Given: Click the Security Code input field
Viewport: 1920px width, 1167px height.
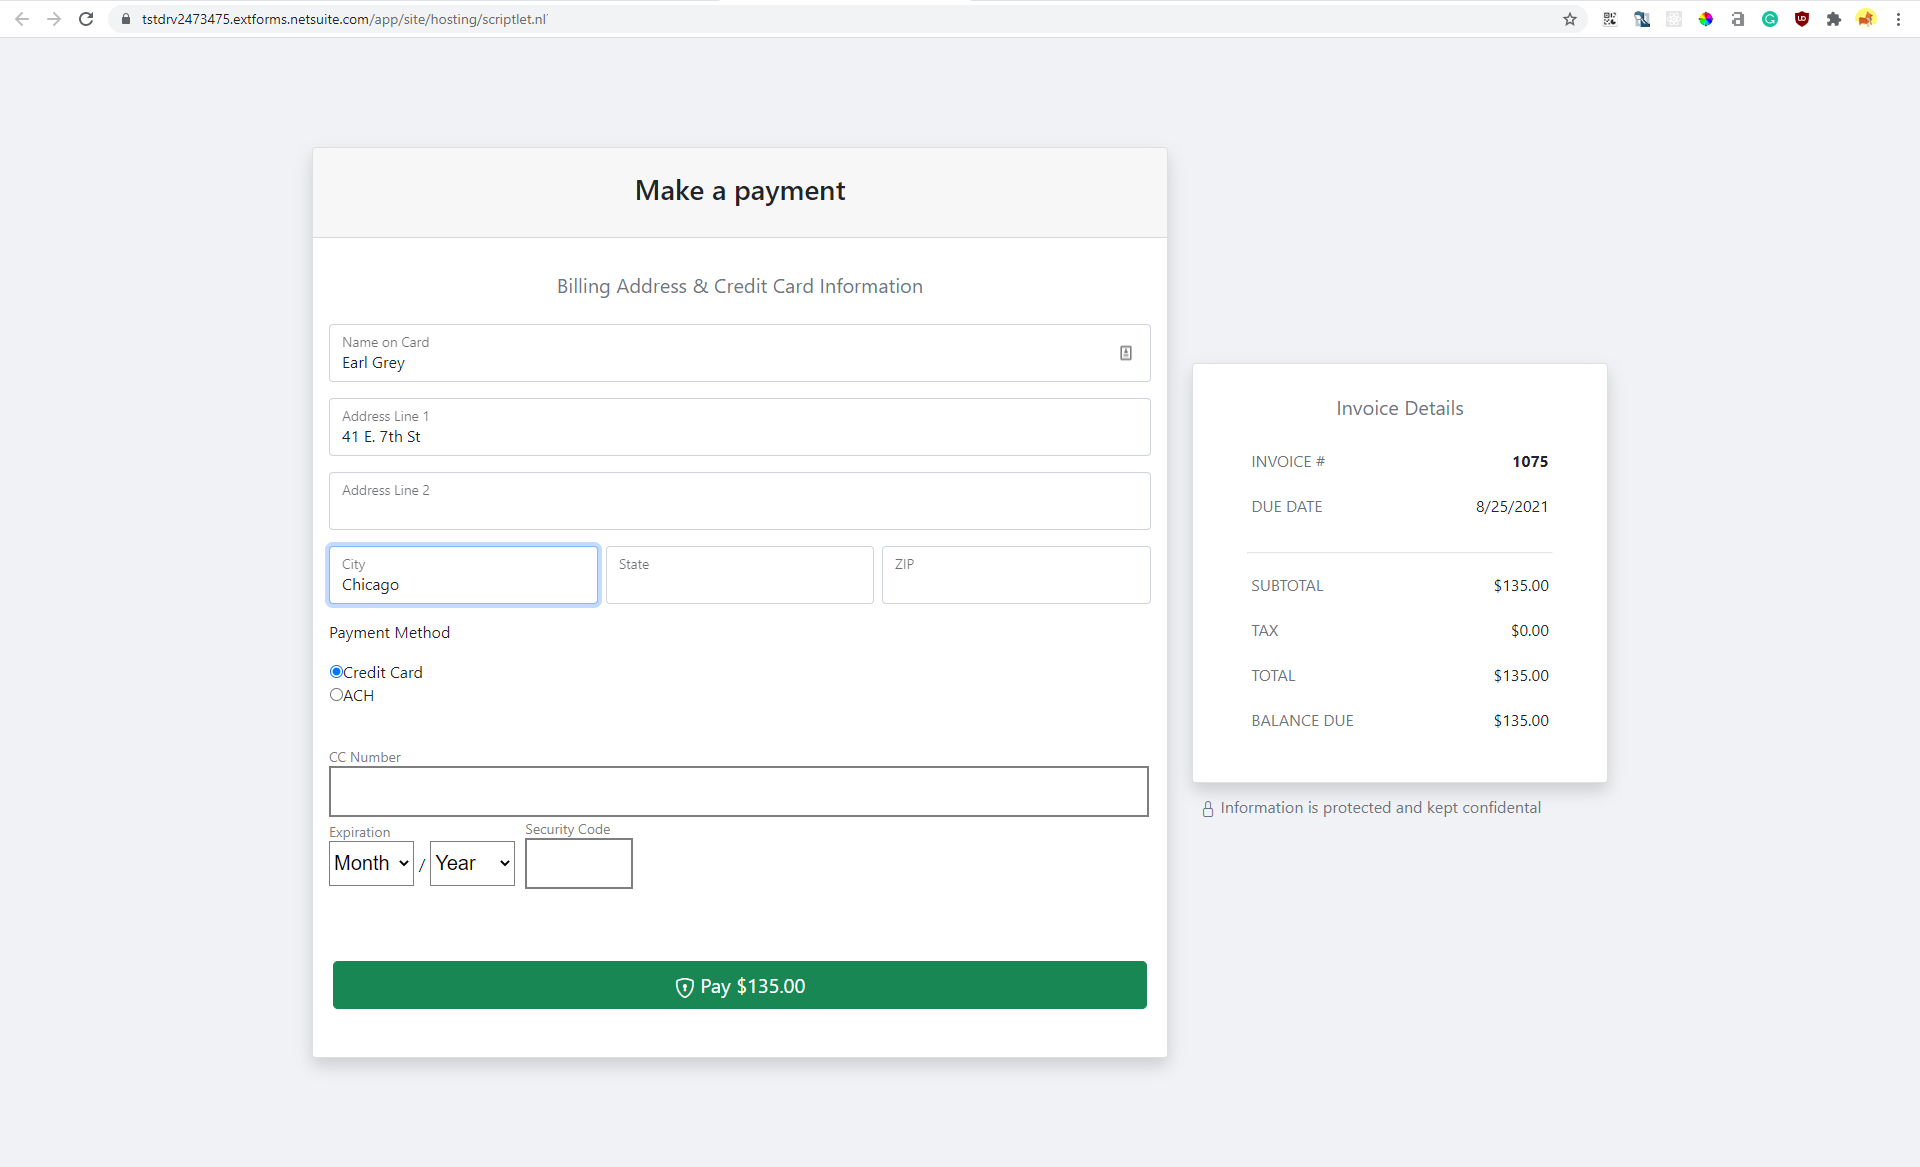Looking at the screenshot, I should pos(578,863).
